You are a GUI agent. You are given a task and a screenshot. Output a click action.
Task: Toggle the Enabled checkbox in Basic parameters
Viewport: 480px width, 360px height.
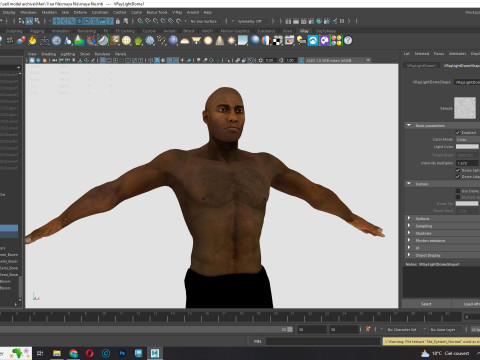pyautogui.click(x=458, y=133)
